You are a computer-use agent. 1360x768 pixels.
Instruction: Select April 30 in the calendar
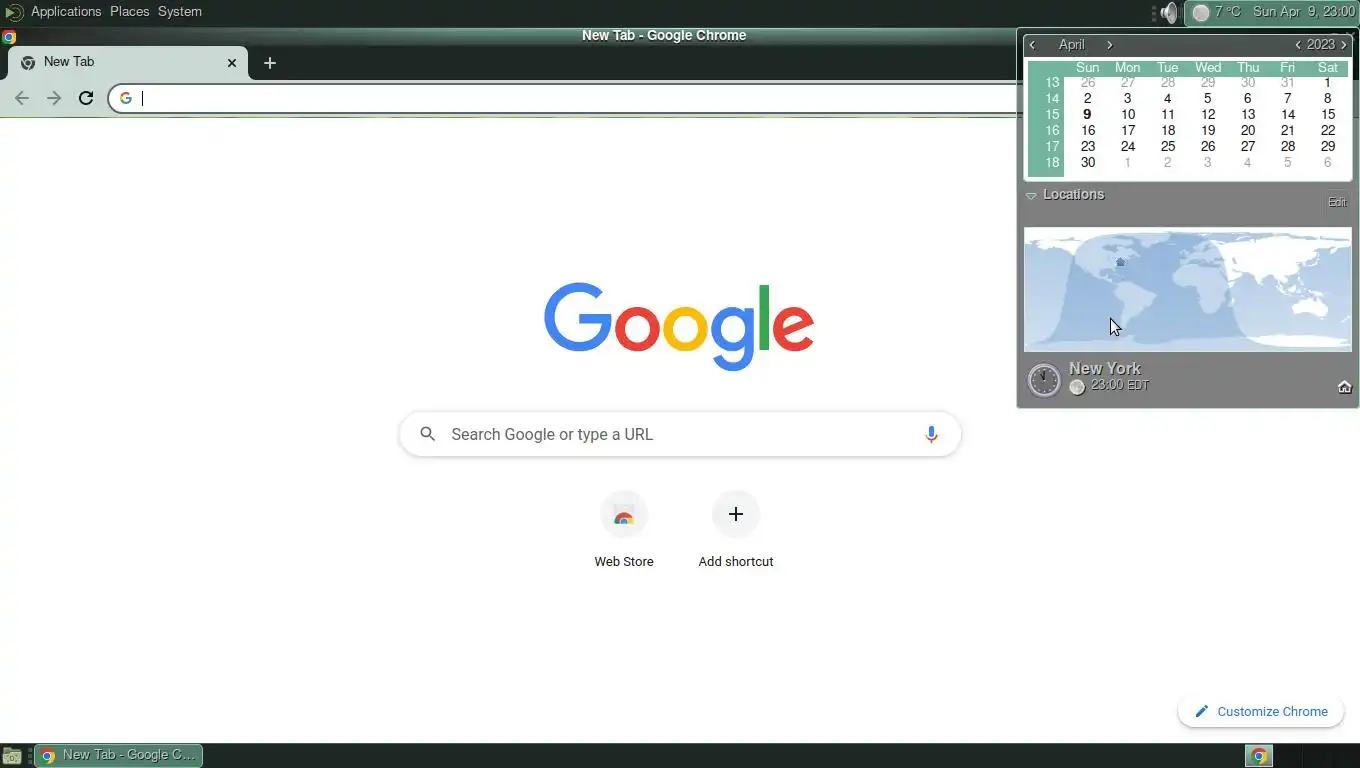click(1088, 162)
